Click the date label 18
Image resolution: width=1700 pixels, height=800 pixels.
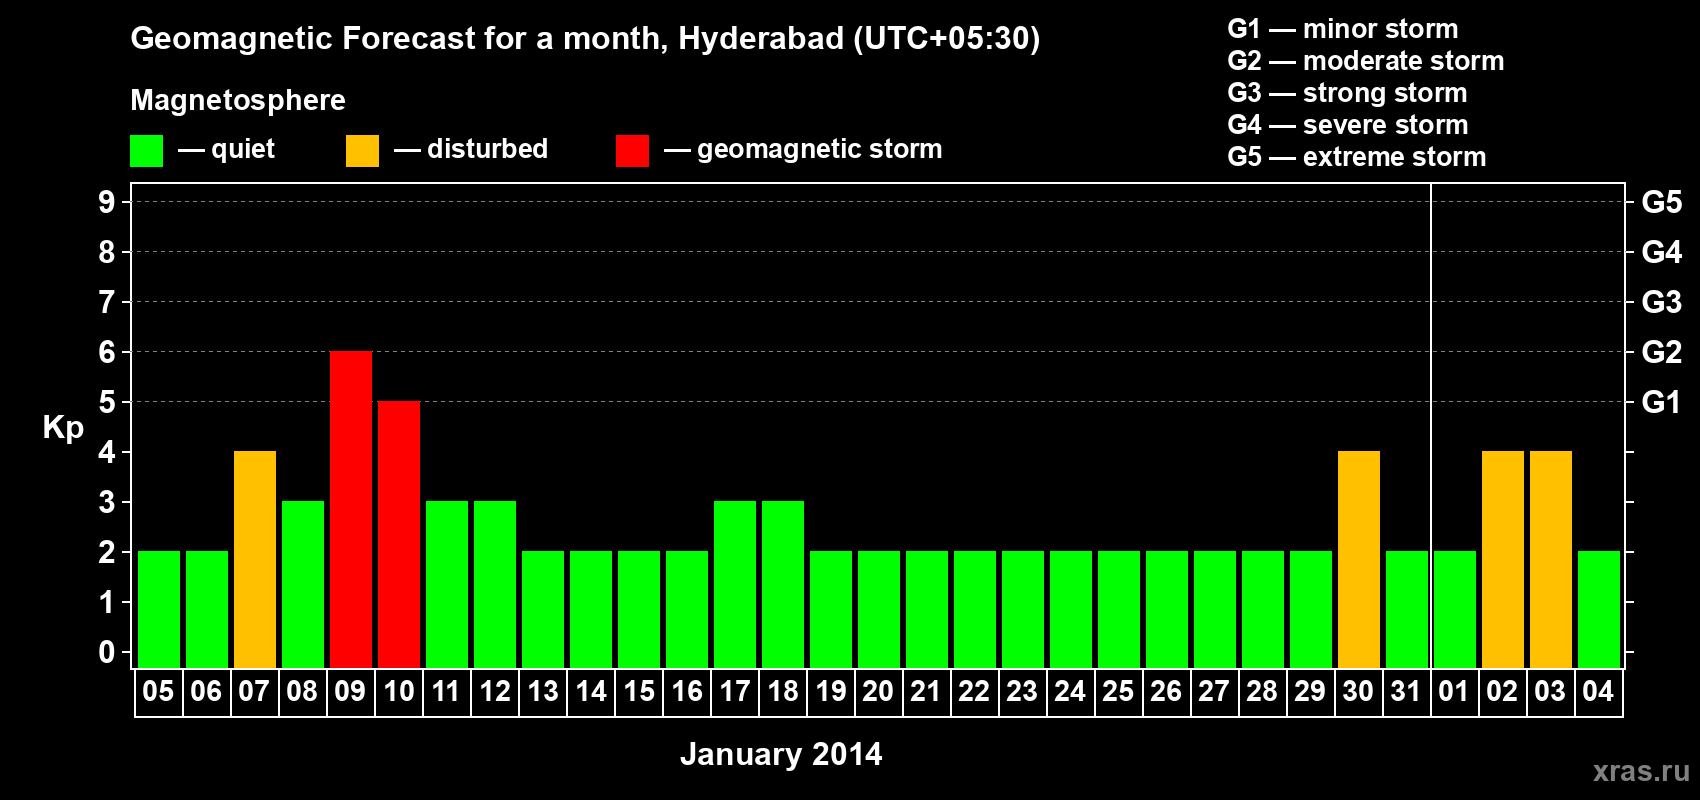click(782, 692)
